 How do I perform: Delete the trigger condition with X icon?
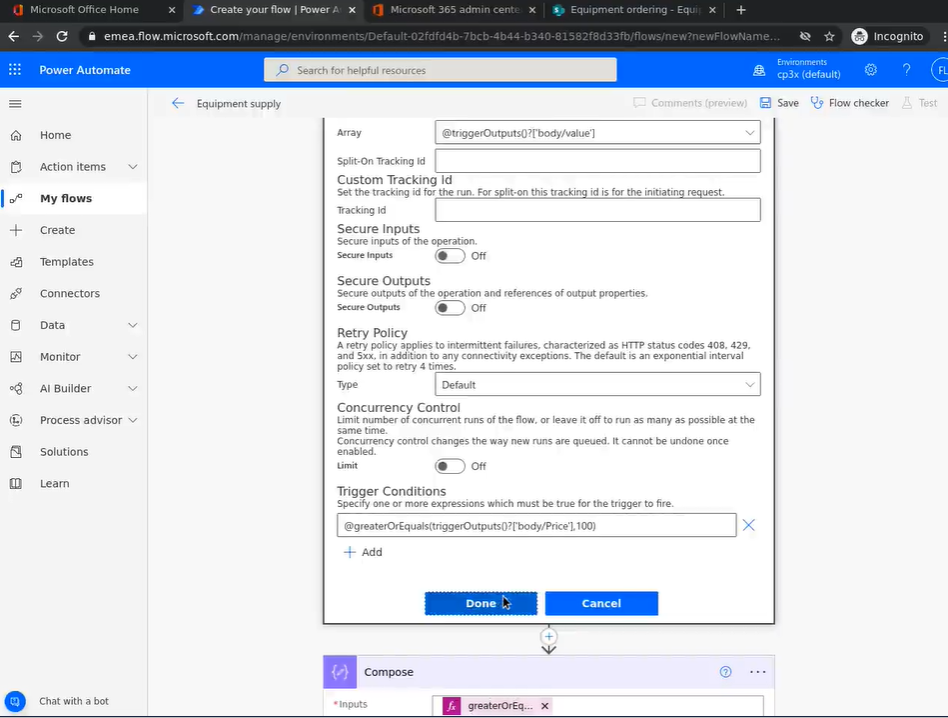(748, 525)
